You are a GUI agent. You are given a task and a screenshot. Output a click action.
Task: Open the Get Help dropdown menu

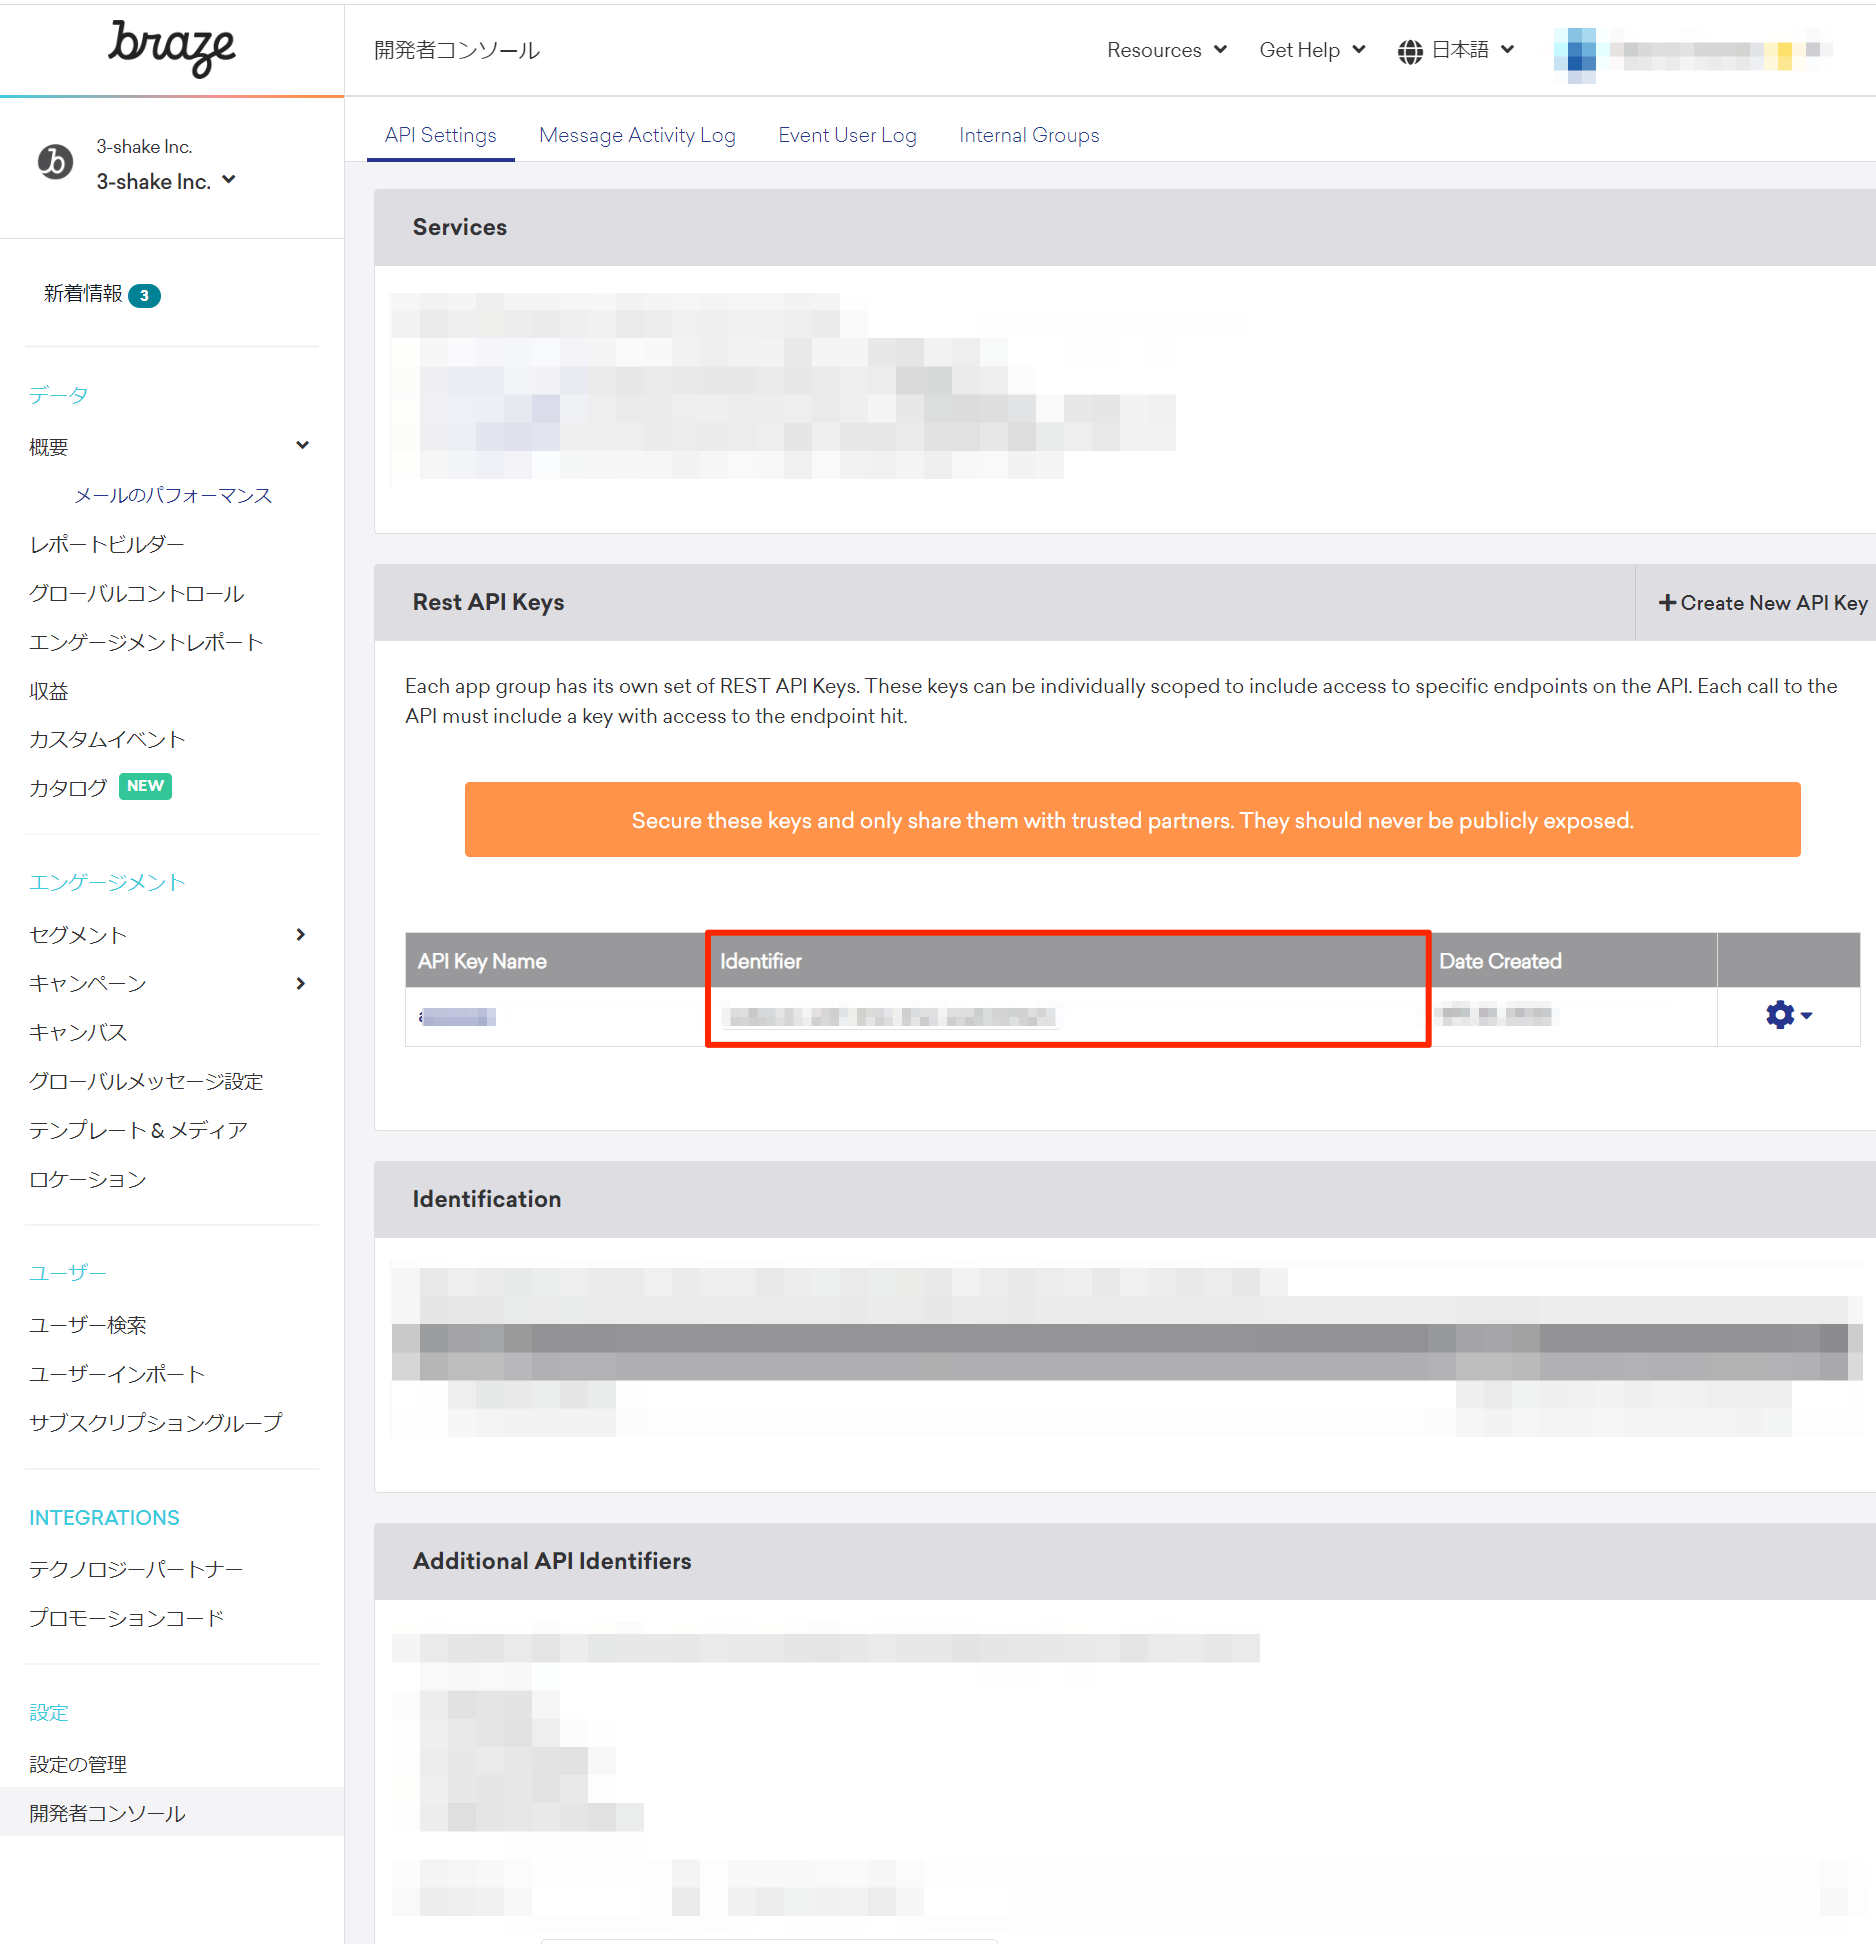coord(1312,50)
